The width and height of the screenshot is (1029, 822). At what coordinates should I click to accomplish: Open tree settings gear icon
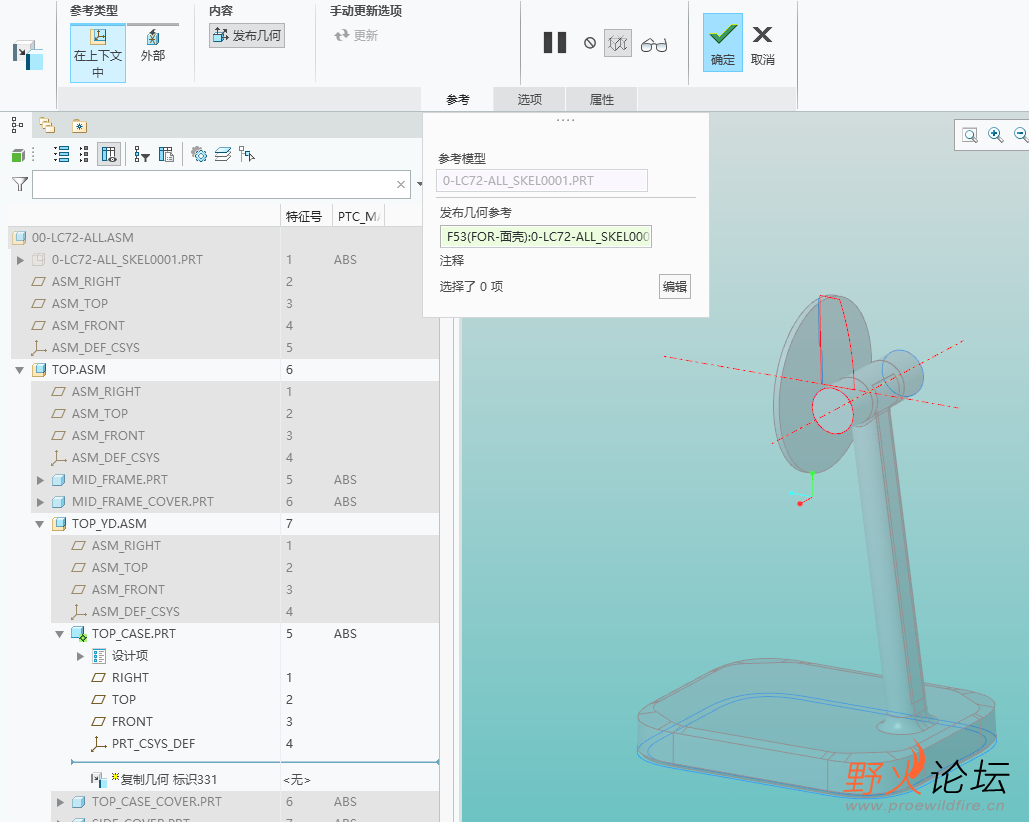[199, 154]
